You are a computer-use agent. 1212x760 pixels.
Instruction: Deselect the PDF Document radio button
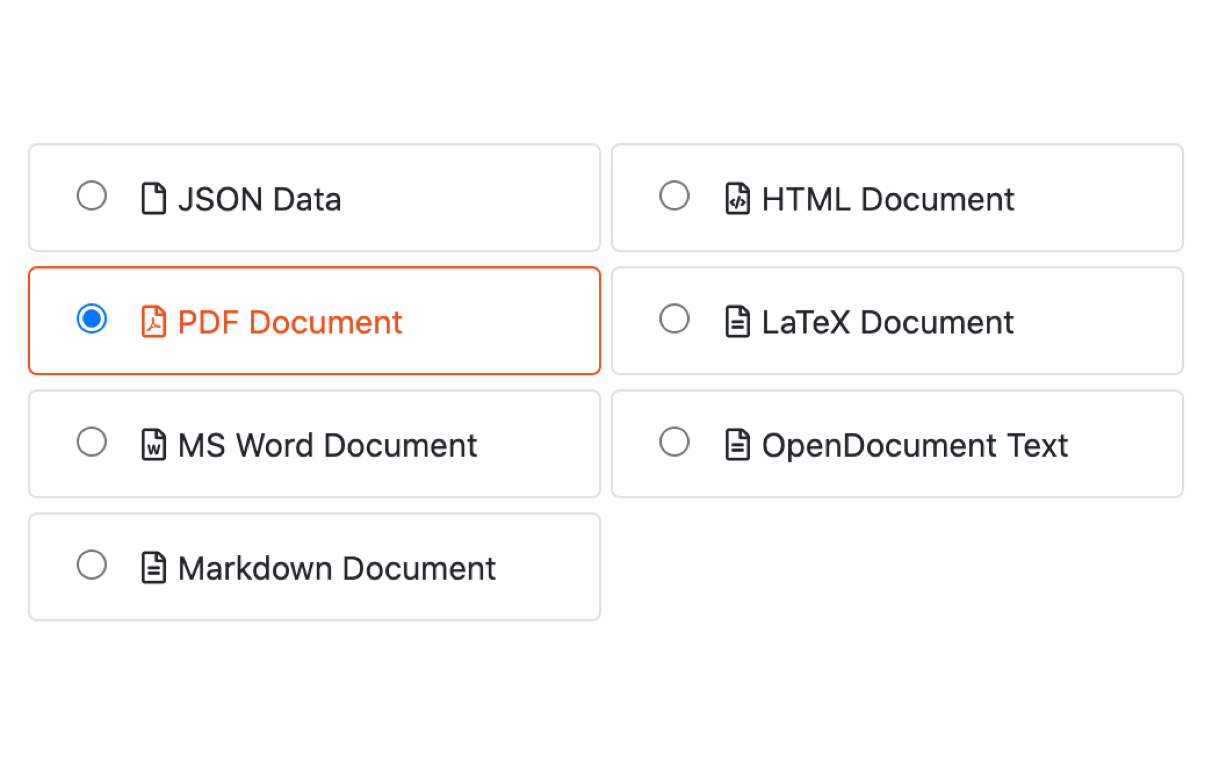(92, 319)
